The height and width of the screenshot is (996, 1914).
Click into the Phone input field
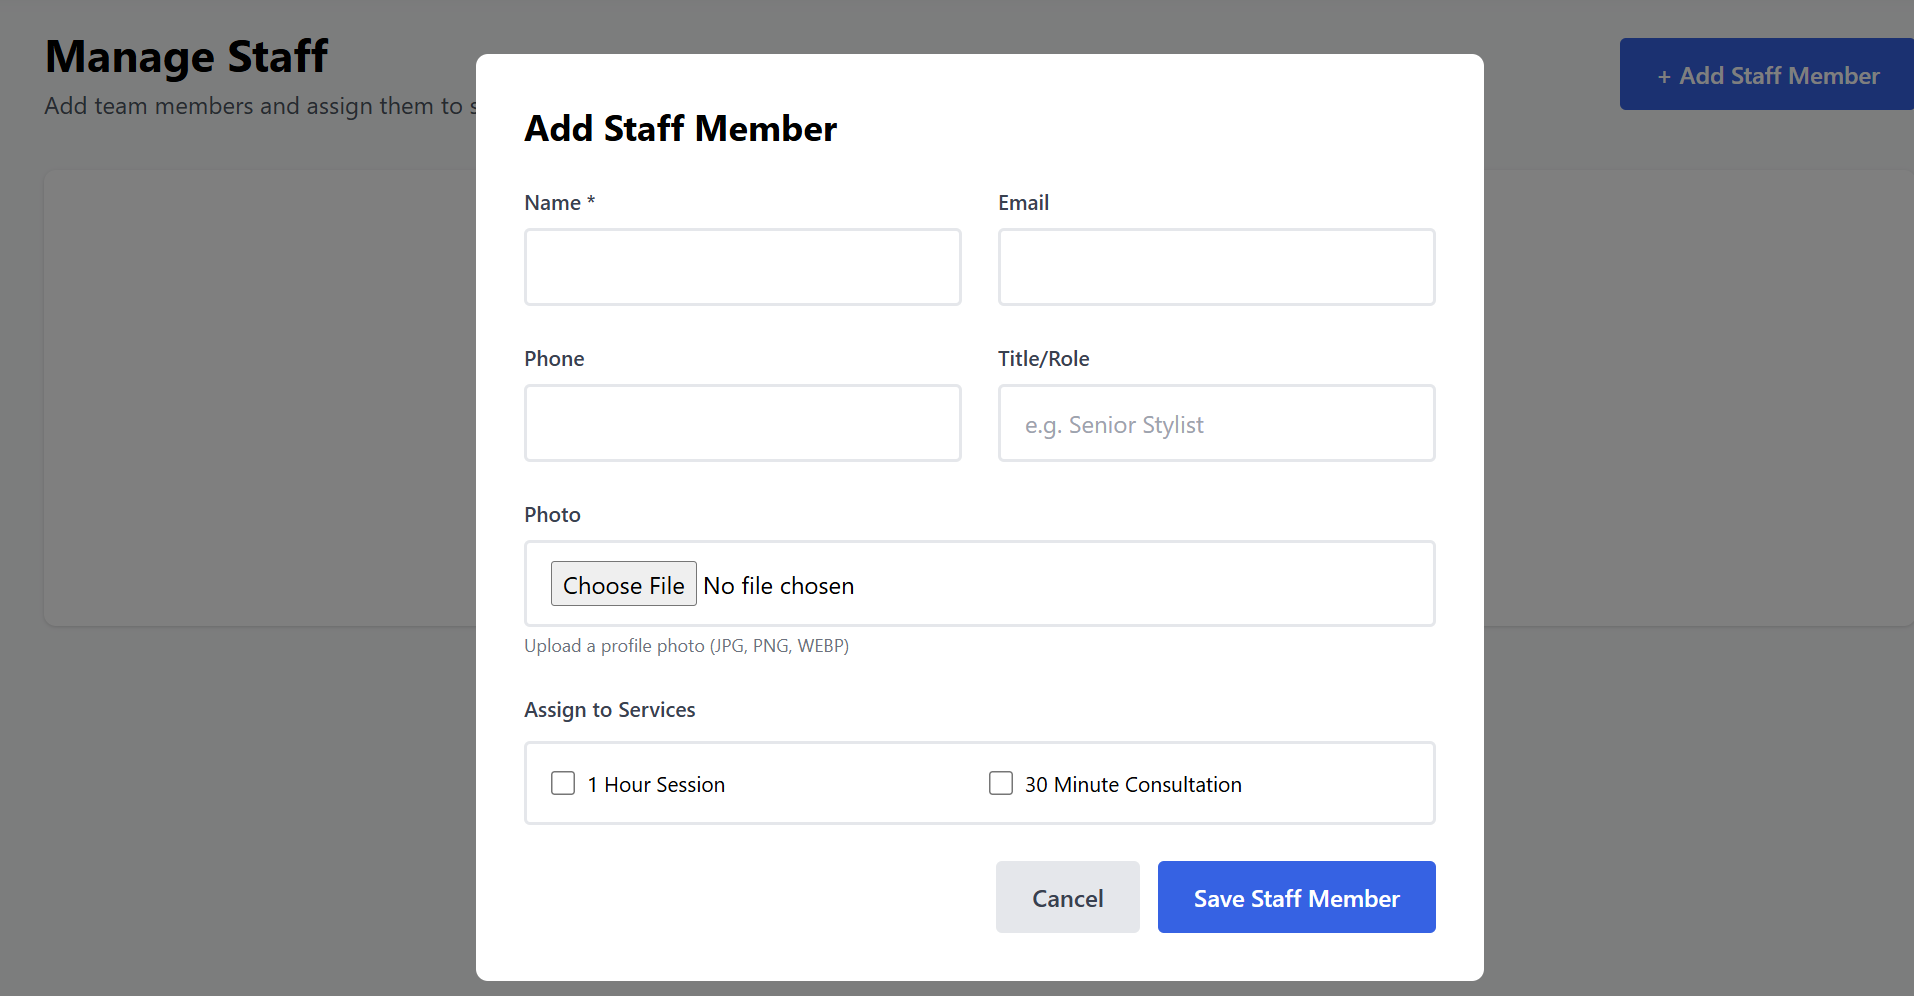coord(742,423)
